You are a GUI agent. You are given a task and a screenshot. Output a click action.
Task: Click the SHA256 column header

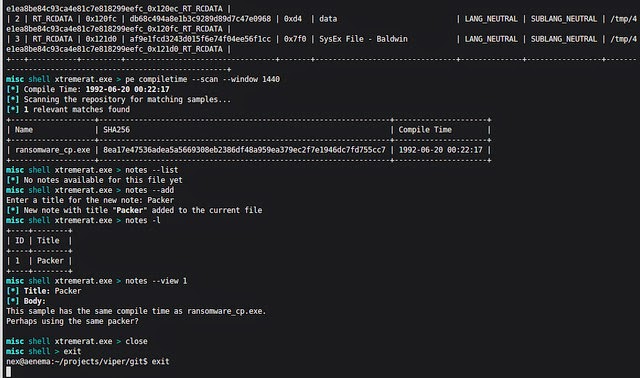point(116,130)
